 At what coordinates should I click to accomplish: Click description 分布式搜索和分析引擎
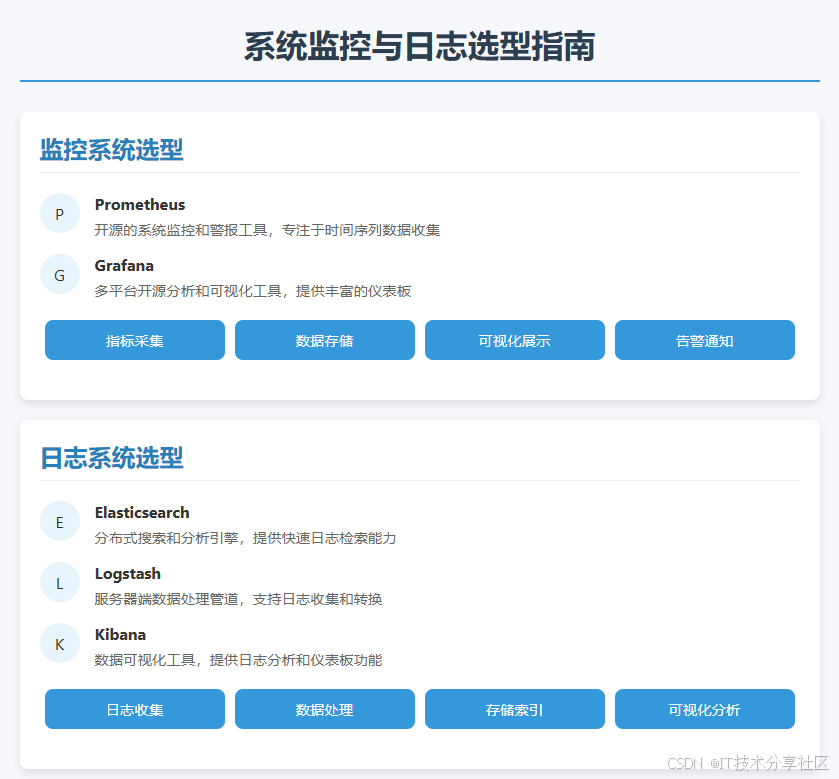(x=166, y=538)
